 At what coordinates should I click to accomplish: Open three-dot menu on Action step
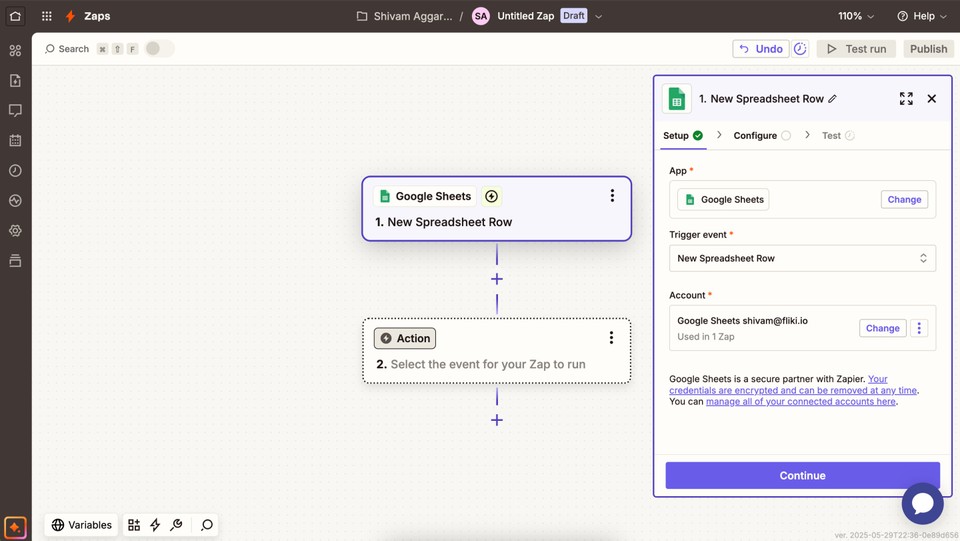(611, 338)
